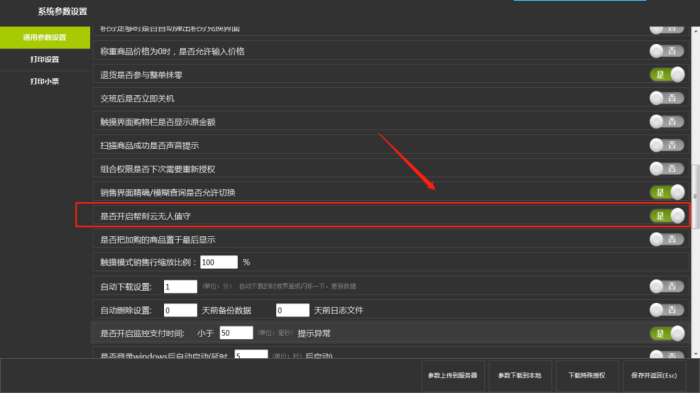Disable 退货是否参与整单抹零 switch
This screenshot has height=393, width=700.
click(667, 75)
